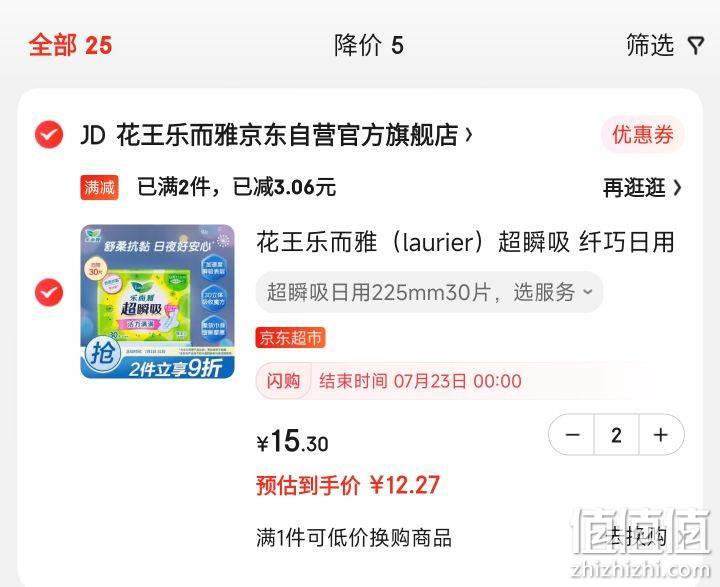Tap 去换购 to redeem low-price items

point(635,537)
